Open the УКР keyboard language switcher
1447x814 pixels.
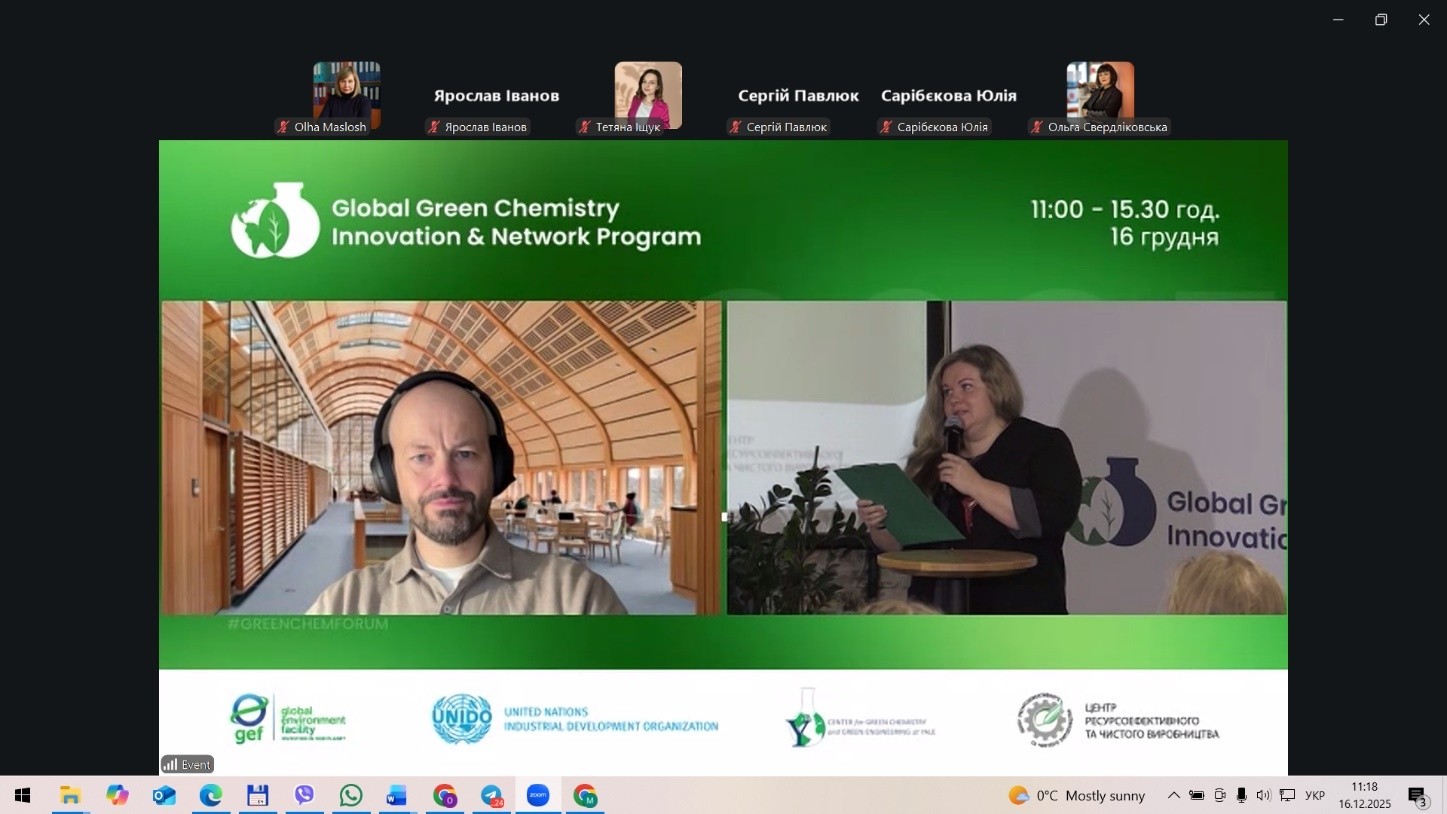click(x=1315, y=795)
